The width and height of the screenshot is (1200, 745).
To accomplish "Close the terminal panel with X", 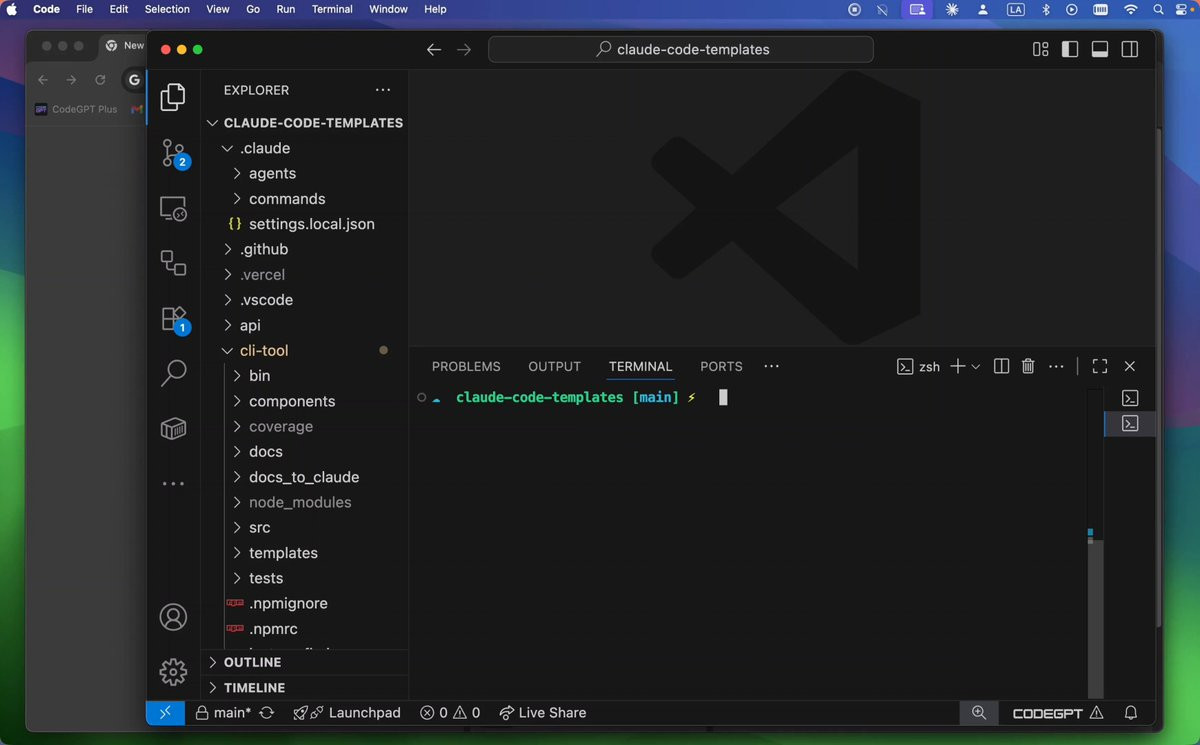I will click(1130, 366).
